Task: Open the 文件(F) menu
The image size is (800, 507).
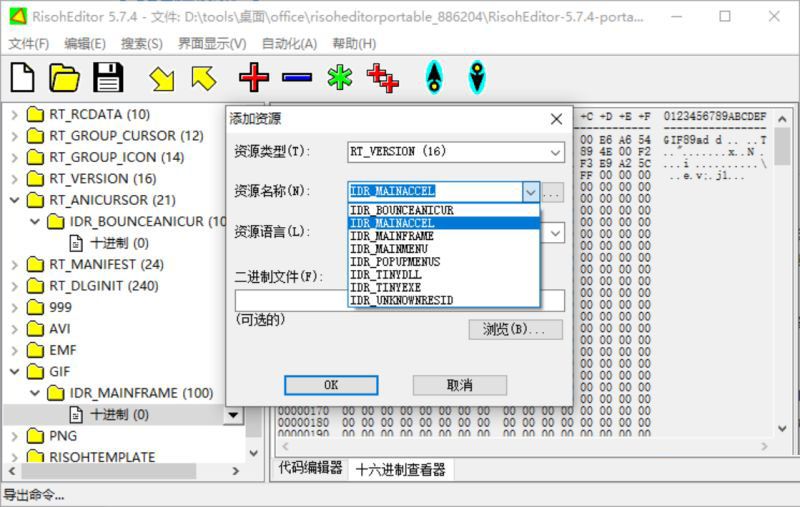Action: click(29, 44)
